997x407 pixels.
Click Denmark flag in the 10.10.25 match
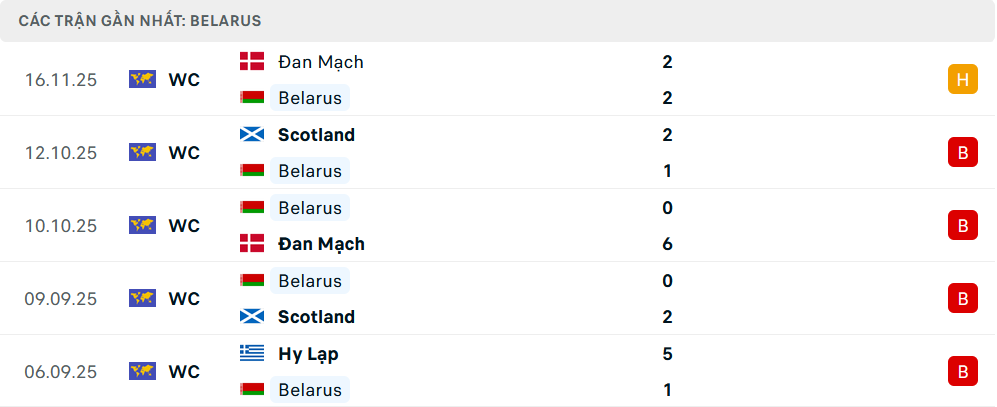(252, 243)
